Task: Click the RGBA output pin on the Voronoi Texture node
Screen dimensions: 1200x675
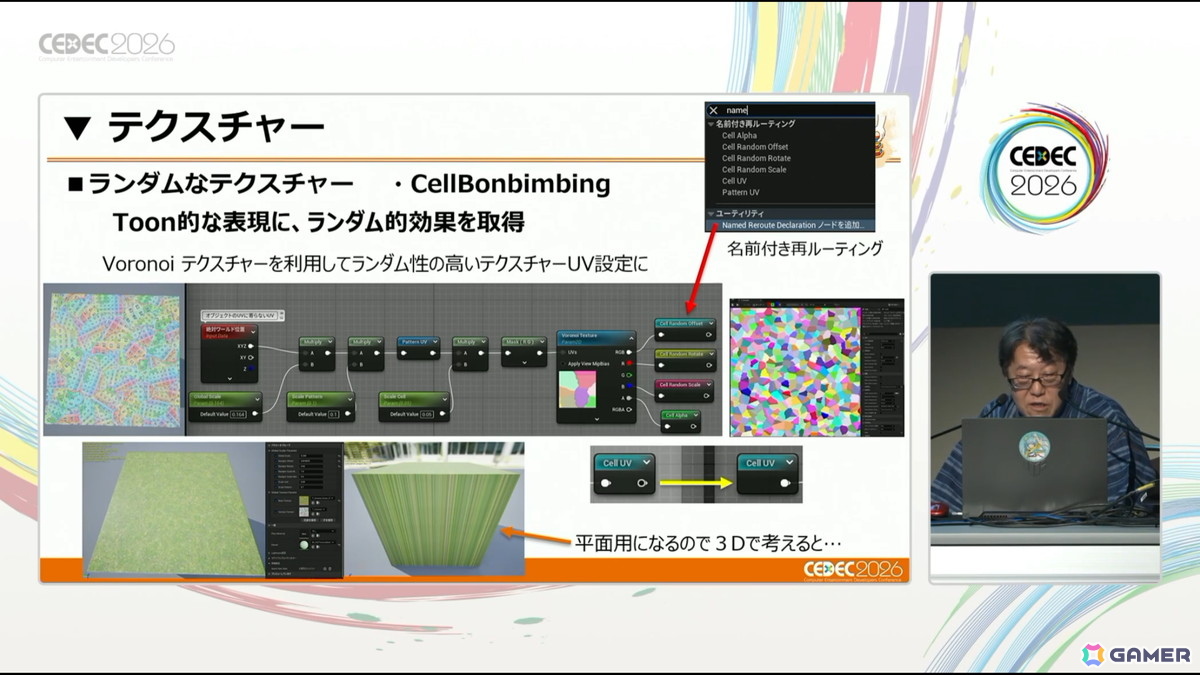Action: click(629, 410)
